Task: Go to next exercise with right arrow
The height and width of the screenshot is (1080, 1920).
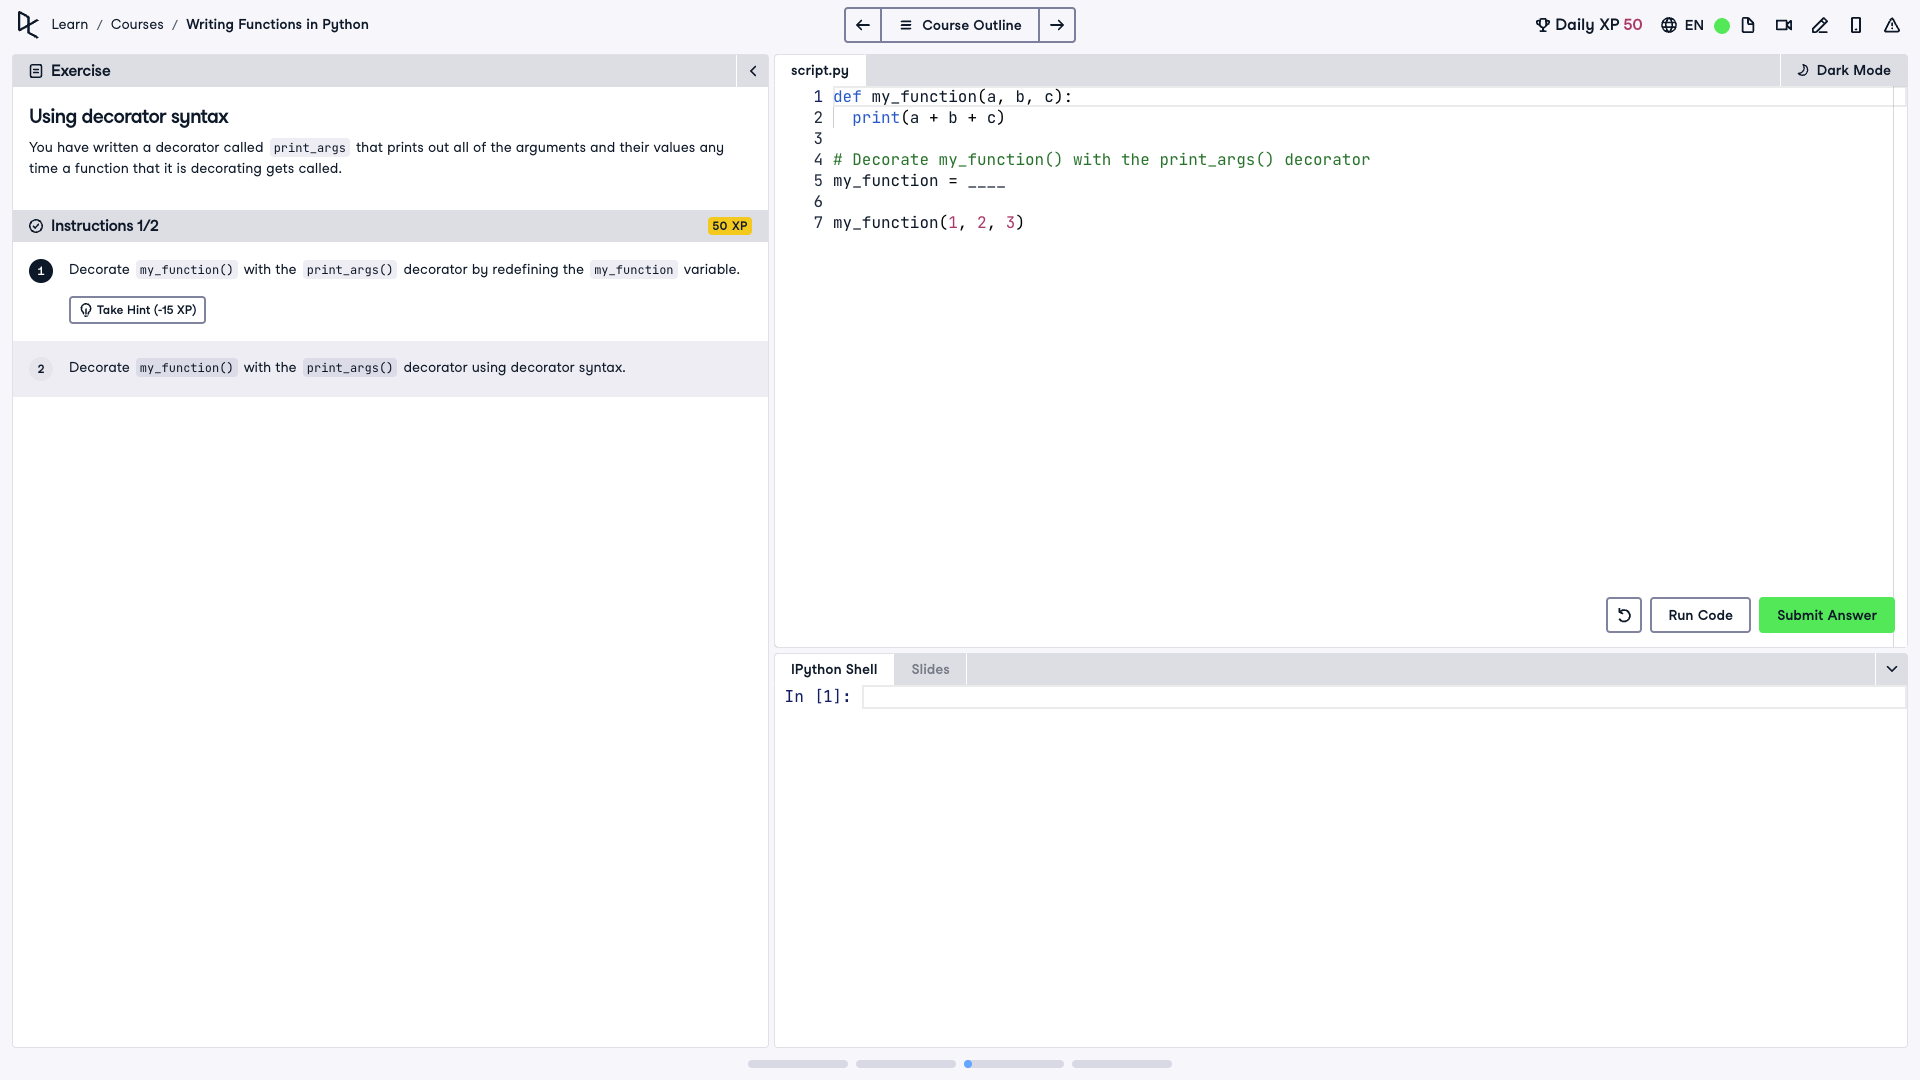Action: tap(1057, 25)
